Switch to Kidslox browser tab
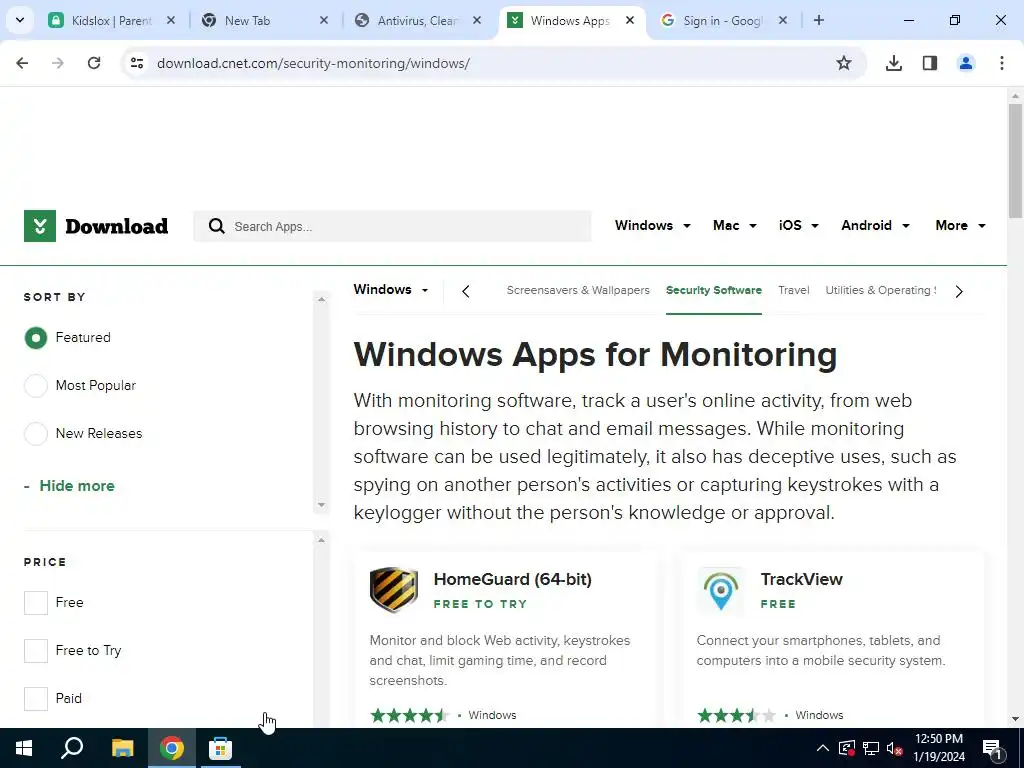The height and width of the screenshot is (768, 1024). coord(111,20)
